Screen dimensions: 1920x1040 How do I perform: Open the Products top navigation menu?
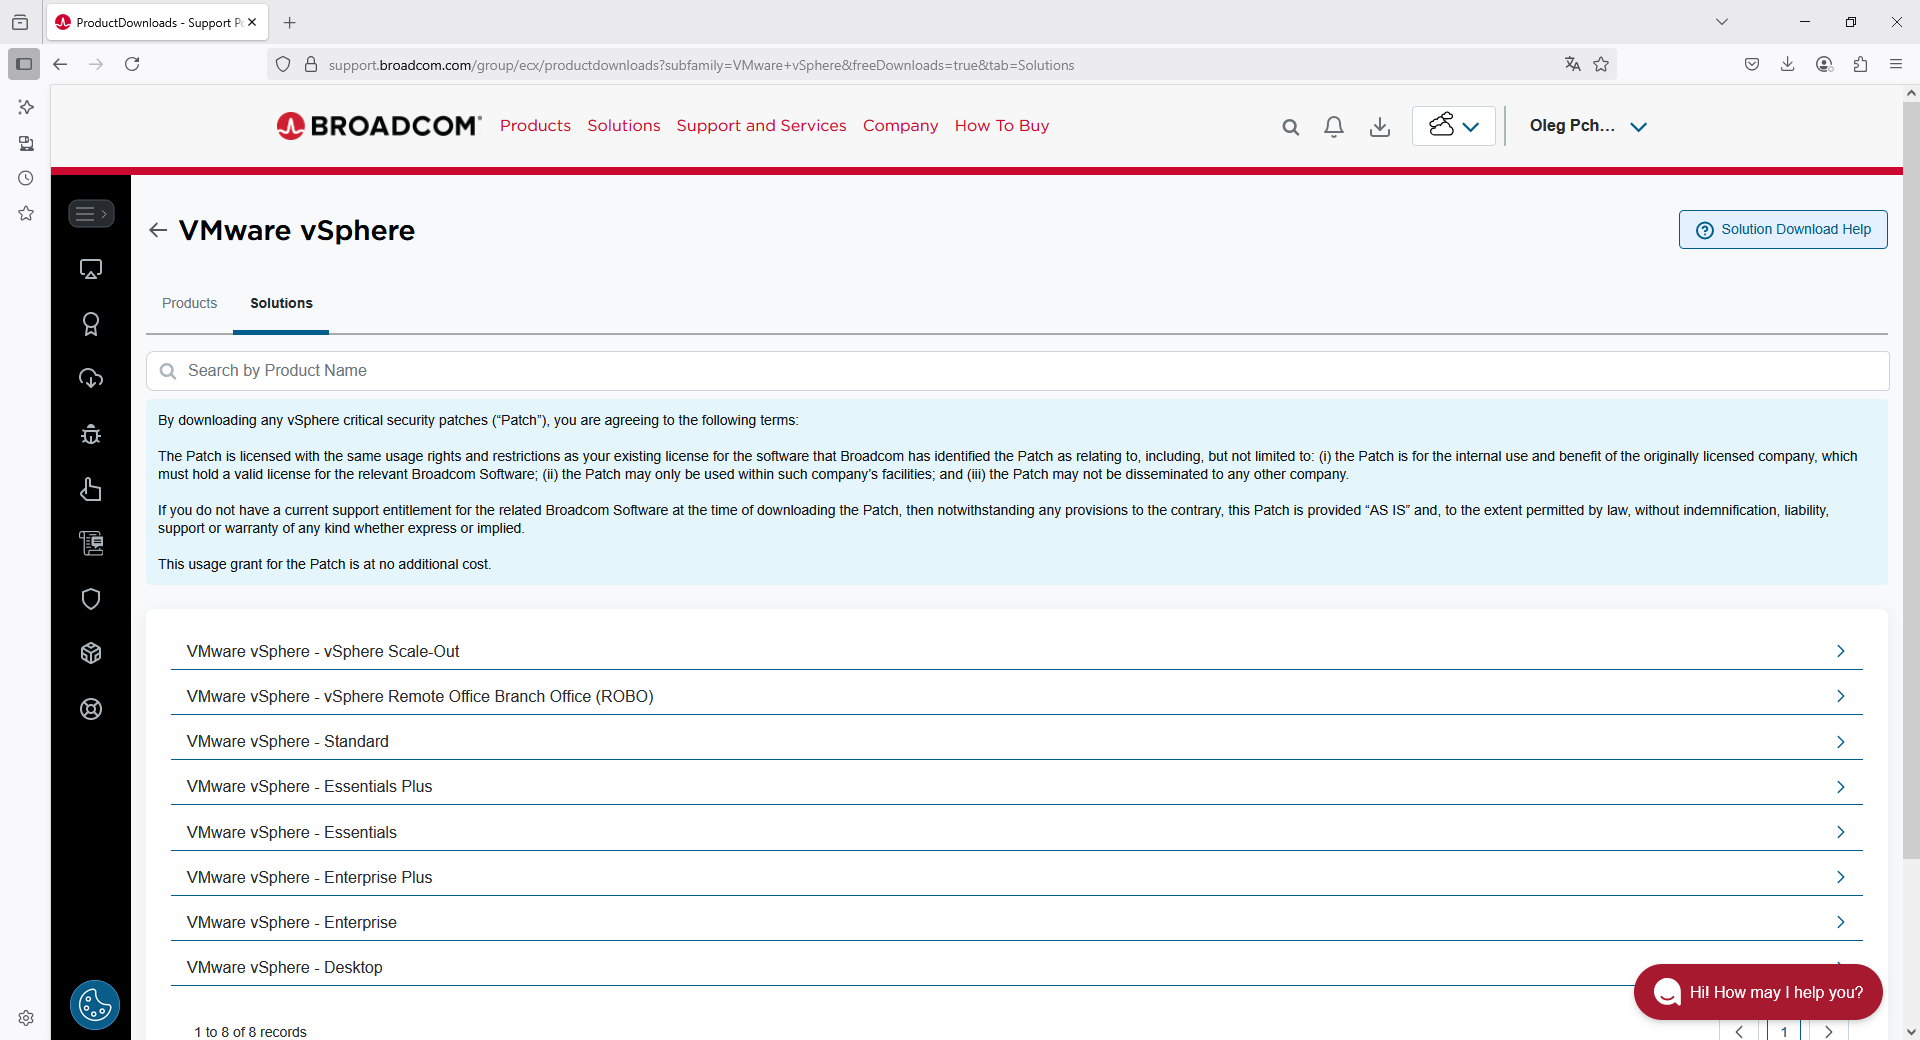(535, 126)
